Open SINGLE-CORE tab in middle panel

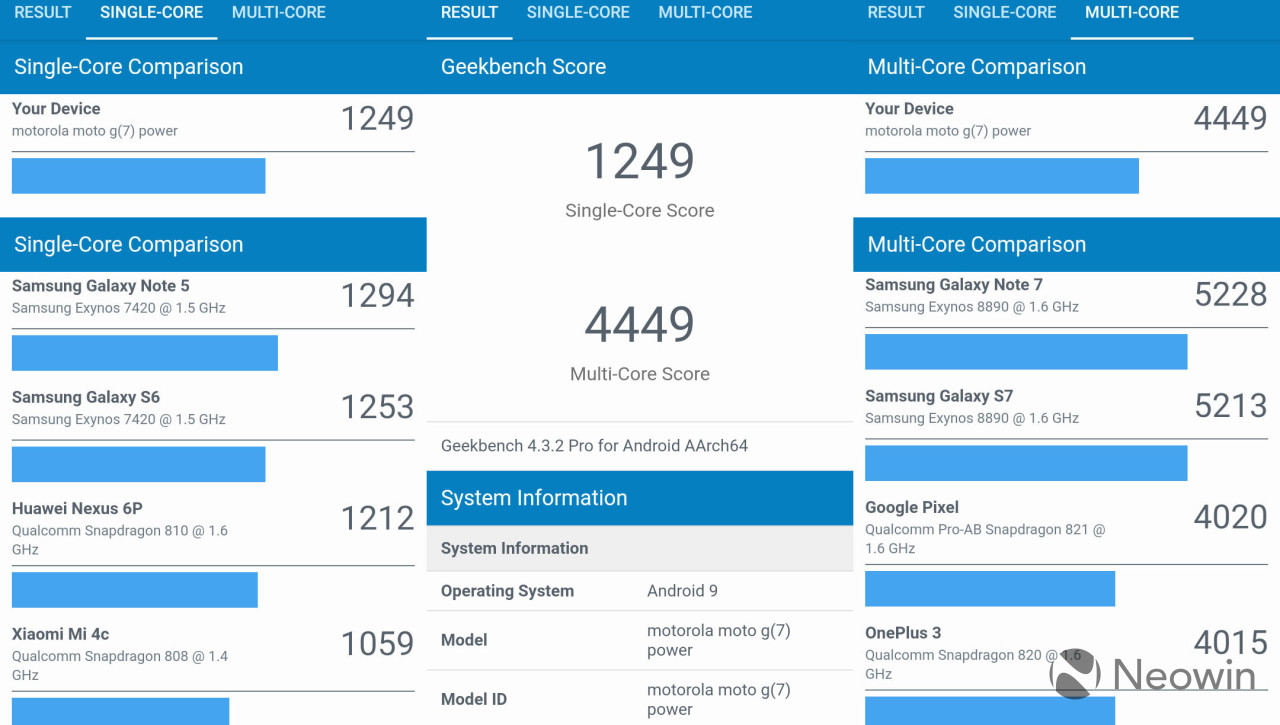pyautogui.click(x=578, y=13)
